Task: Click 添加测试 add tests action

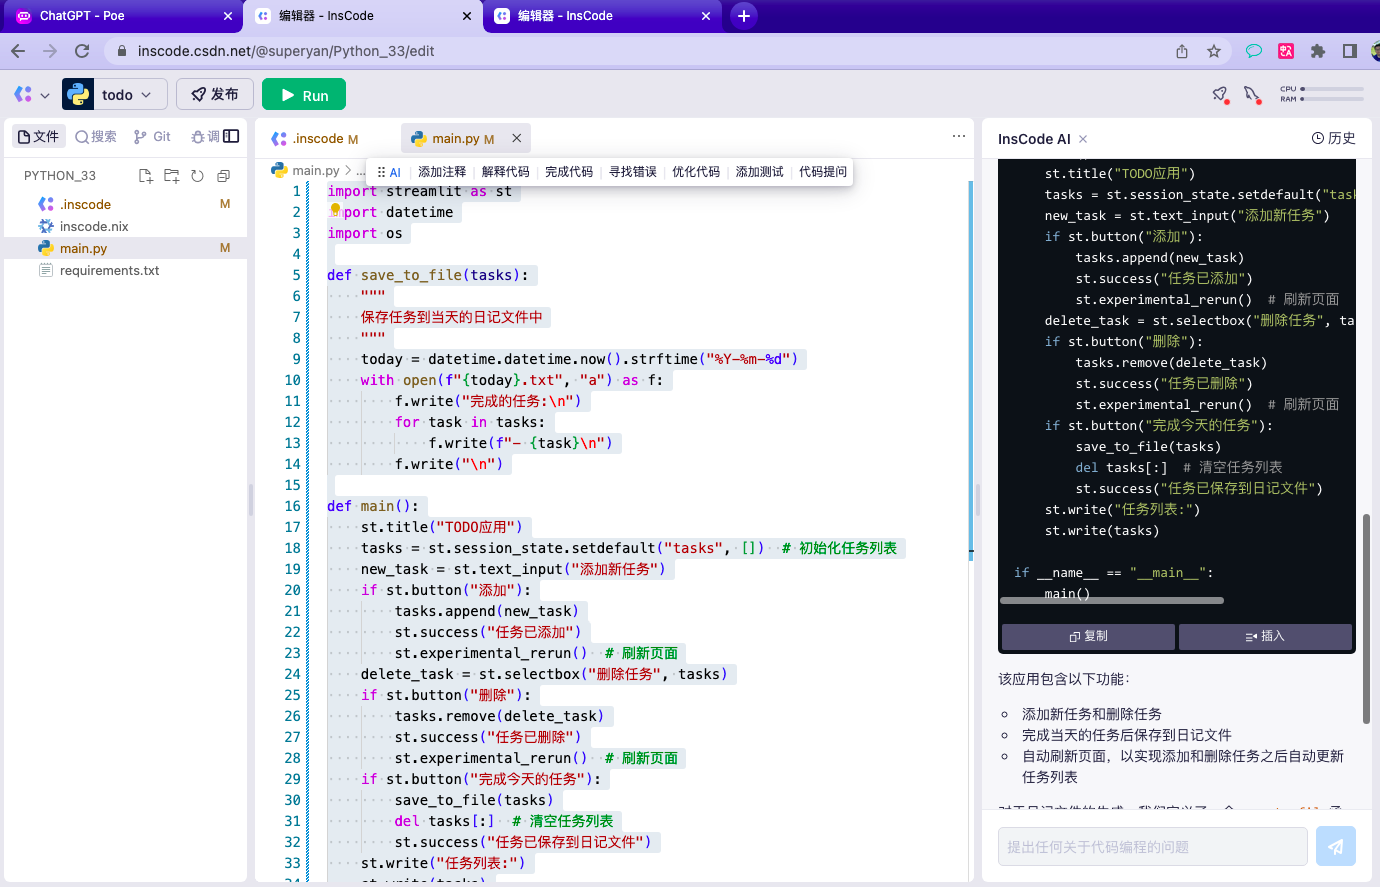Action: coord(760,172)
